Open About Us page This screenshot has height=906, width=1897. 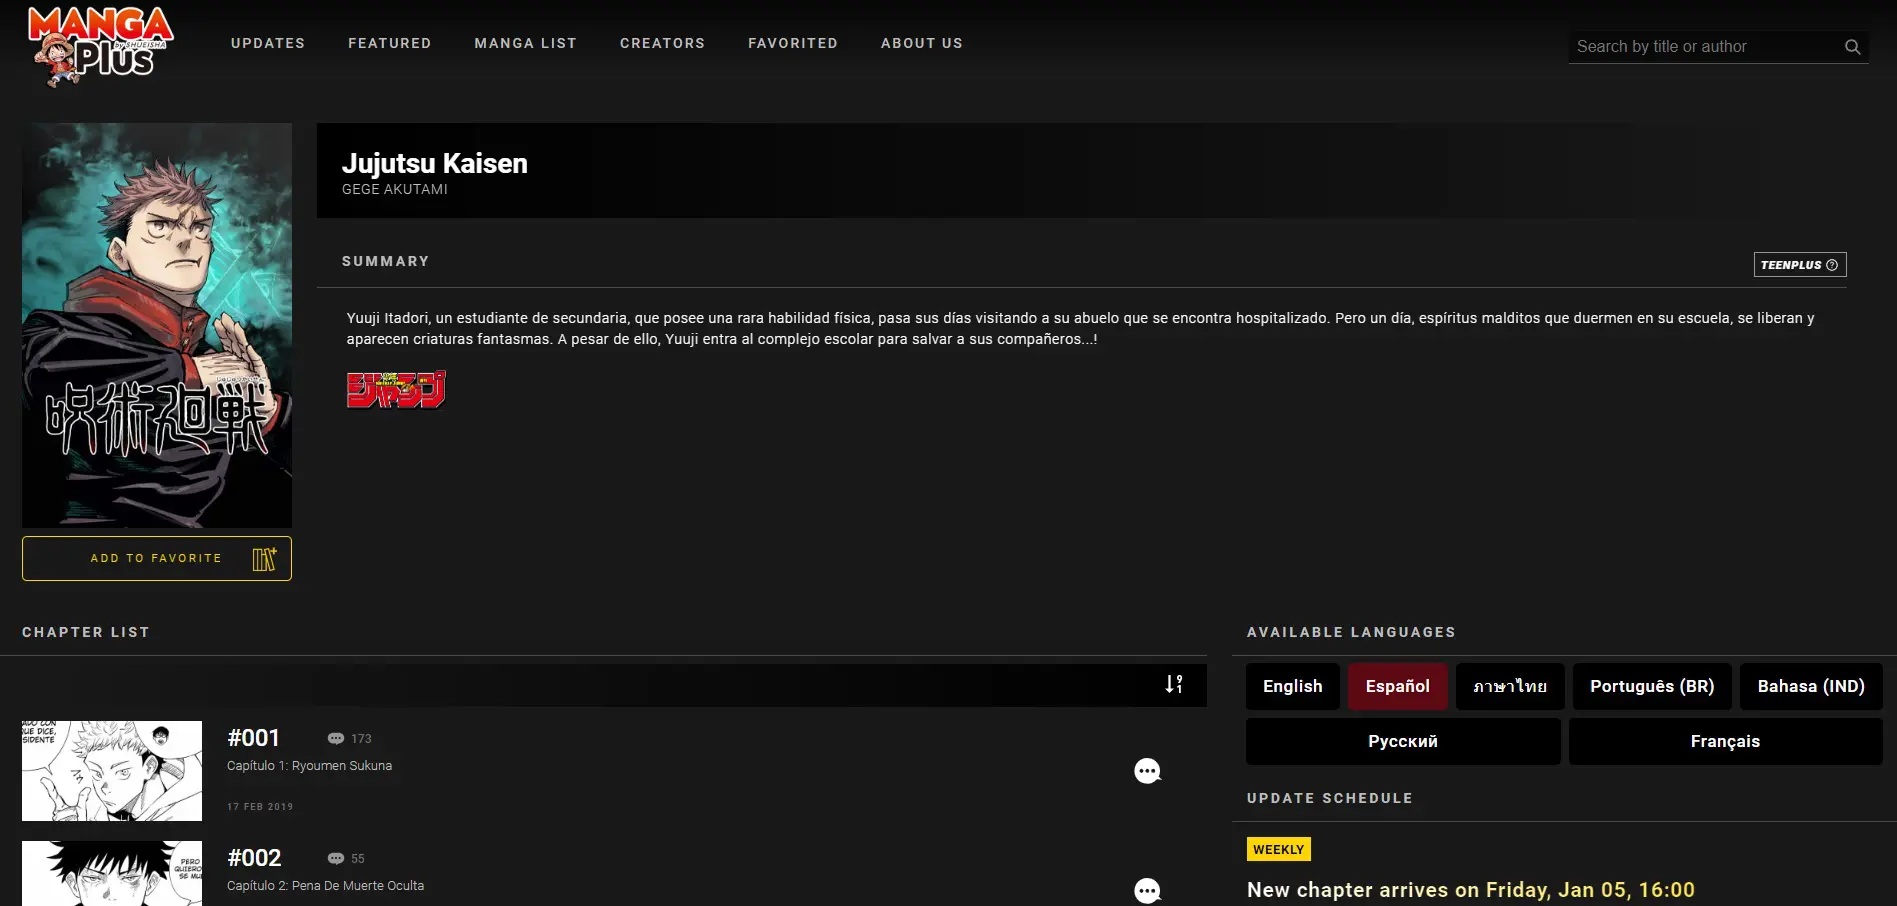922,43
